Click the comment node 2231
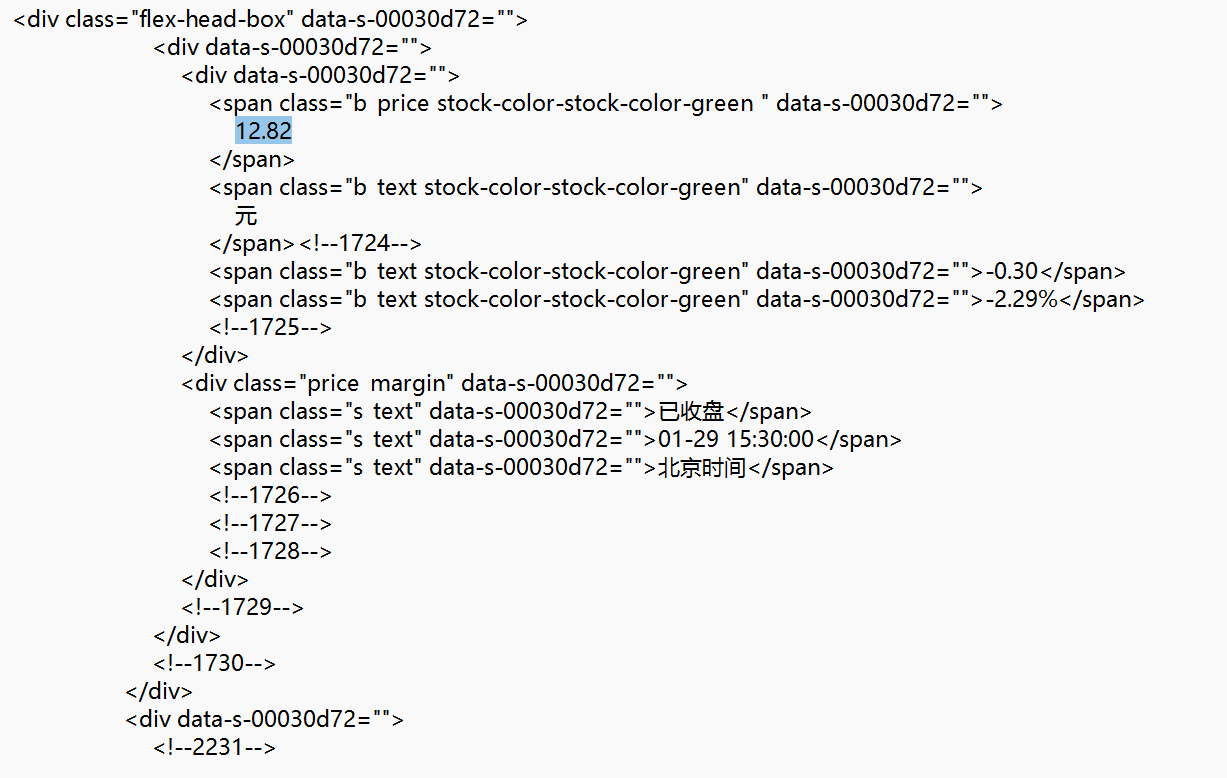Image resolution: width=1227 pixels, height=778 pixels. tap(214, 747)
